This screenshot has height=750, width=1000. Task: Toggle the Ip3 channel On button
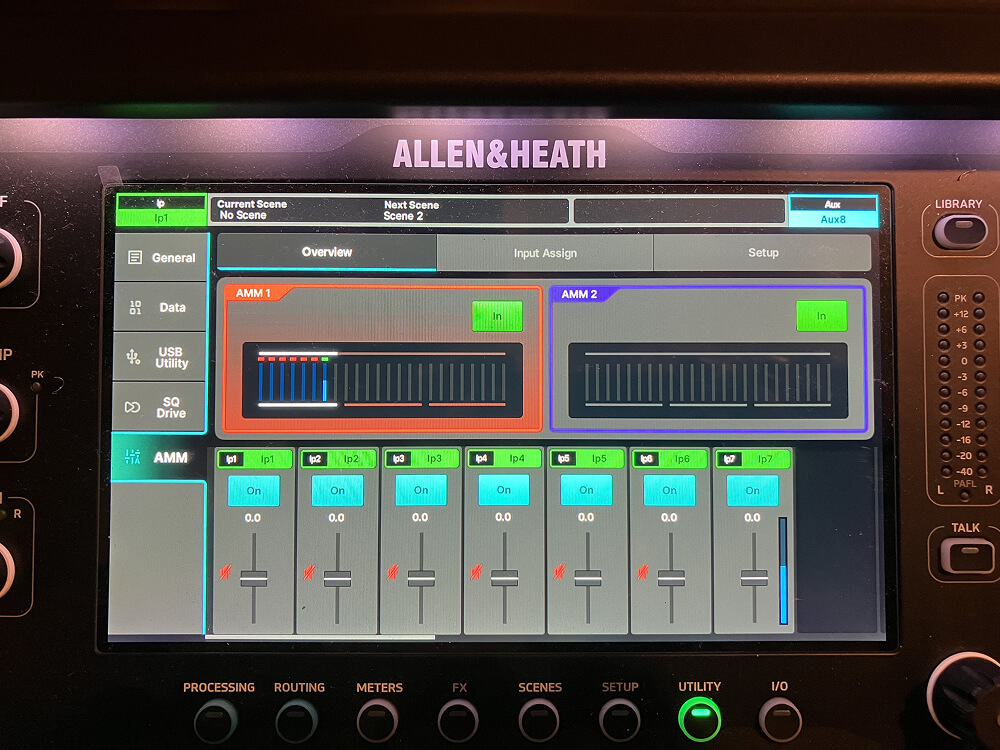coord(421,490)
